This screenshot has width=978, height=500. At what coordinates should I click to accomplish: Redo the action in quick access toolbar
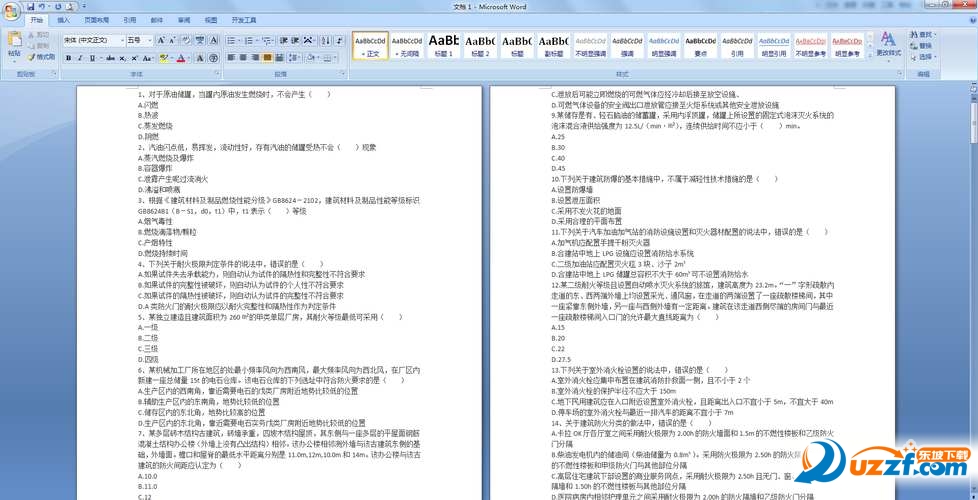coord(58,7)
